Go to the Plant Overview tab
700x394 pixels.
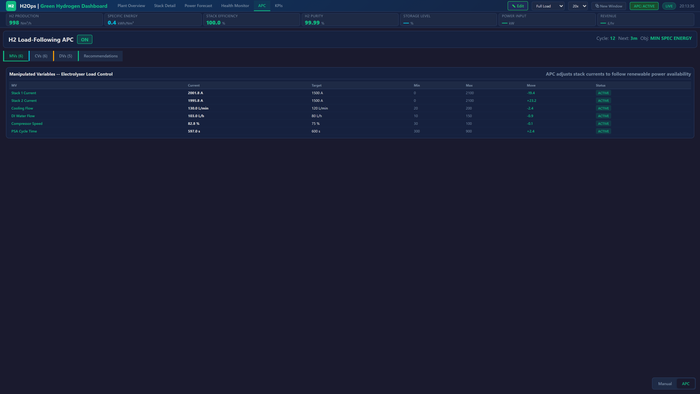131,6
